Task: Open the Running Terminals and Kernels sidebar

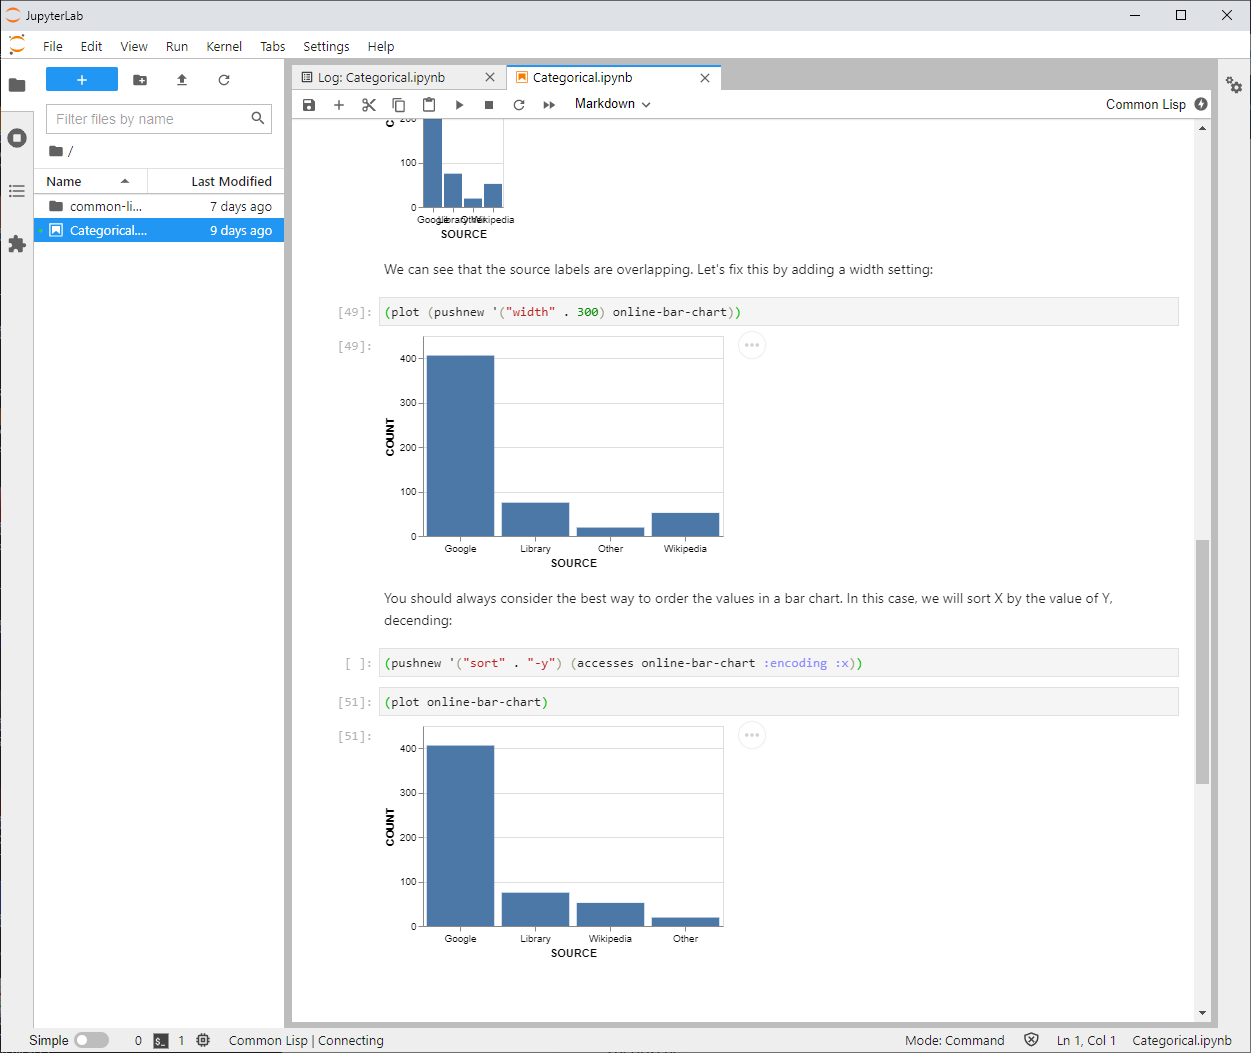Action: (17, 138)
